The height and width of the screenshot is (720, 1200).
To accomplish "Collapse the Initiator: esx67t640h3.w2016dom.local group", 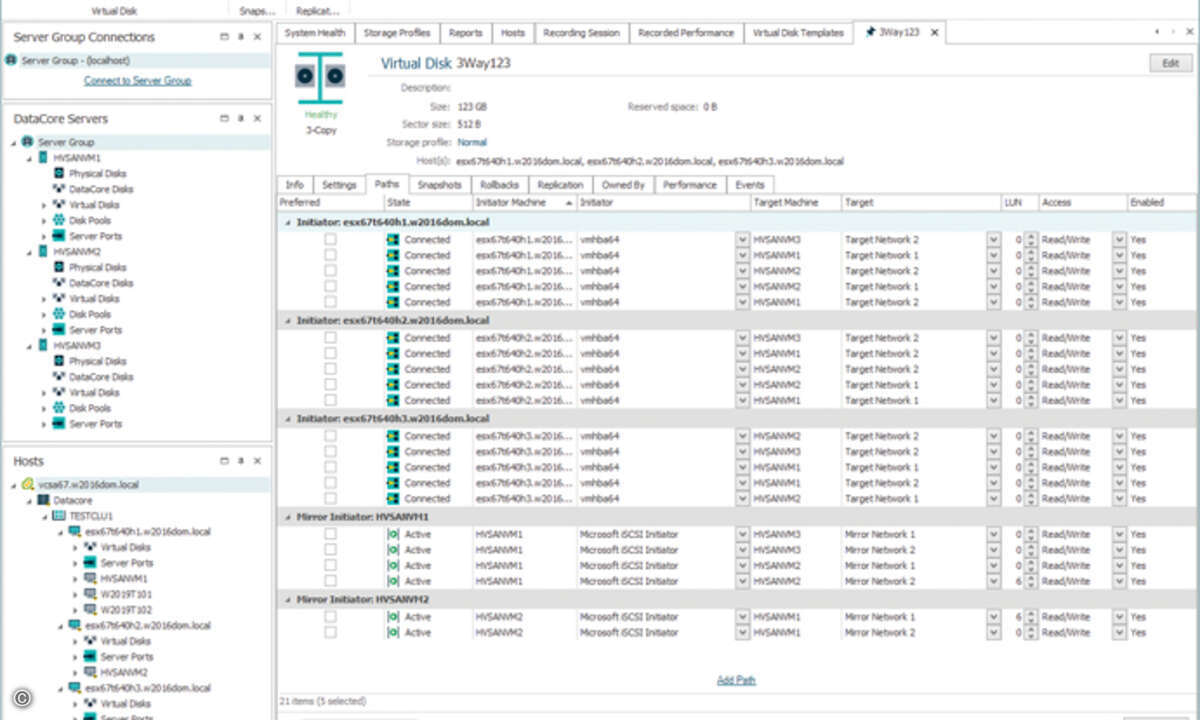I will (287, 419).
